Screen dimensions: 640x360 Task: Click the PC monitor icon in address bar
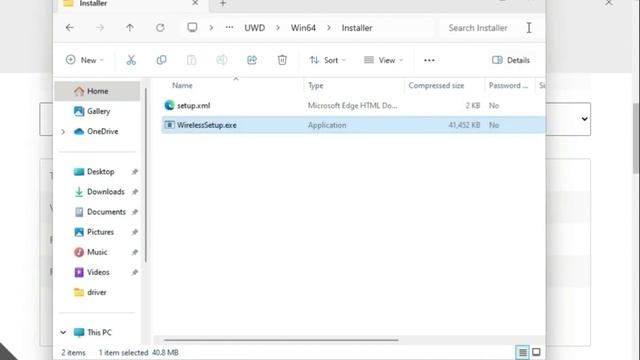(x=192, y=27)
